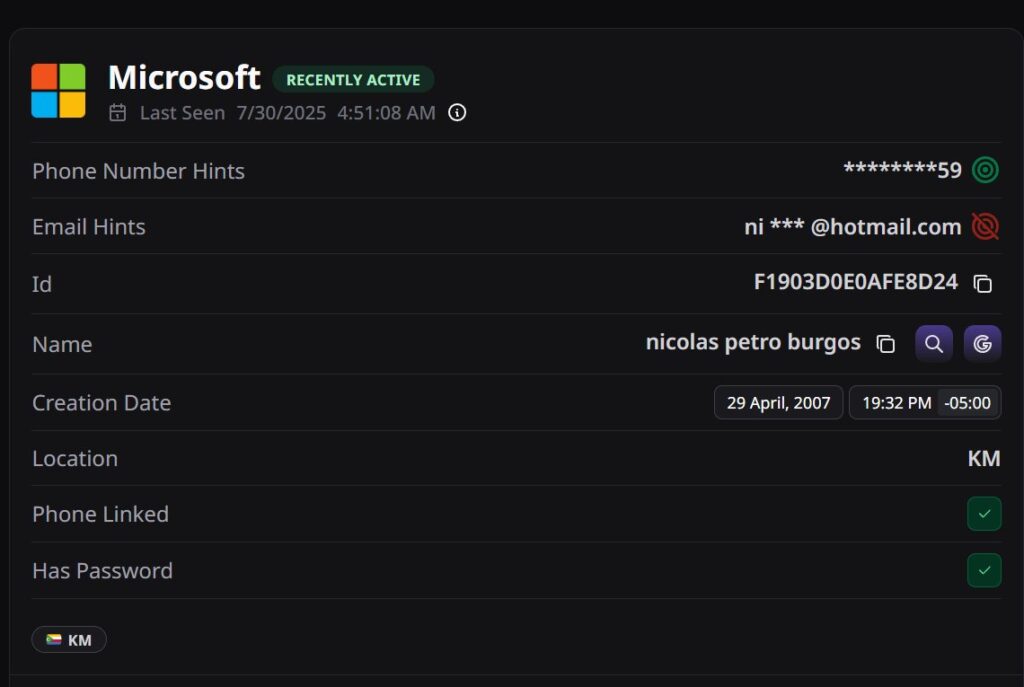Select phone hint ********59
Screen dimensions: 1024x687
pos(903,170)
